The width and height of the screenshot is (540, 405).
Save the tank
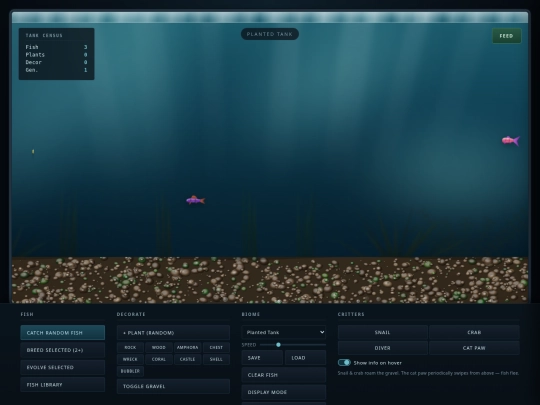click(x=262, y=358)
